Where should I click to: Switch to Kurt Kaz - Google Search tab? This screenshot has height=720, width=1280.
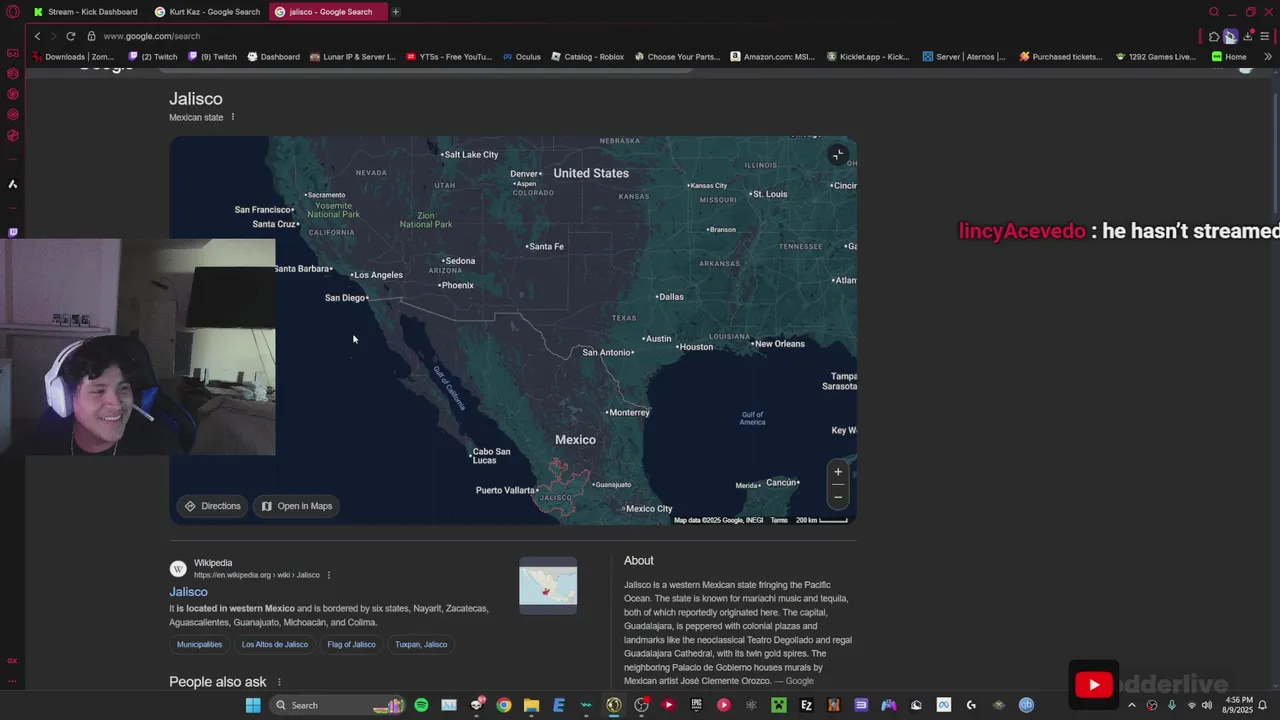pos(207,12)
